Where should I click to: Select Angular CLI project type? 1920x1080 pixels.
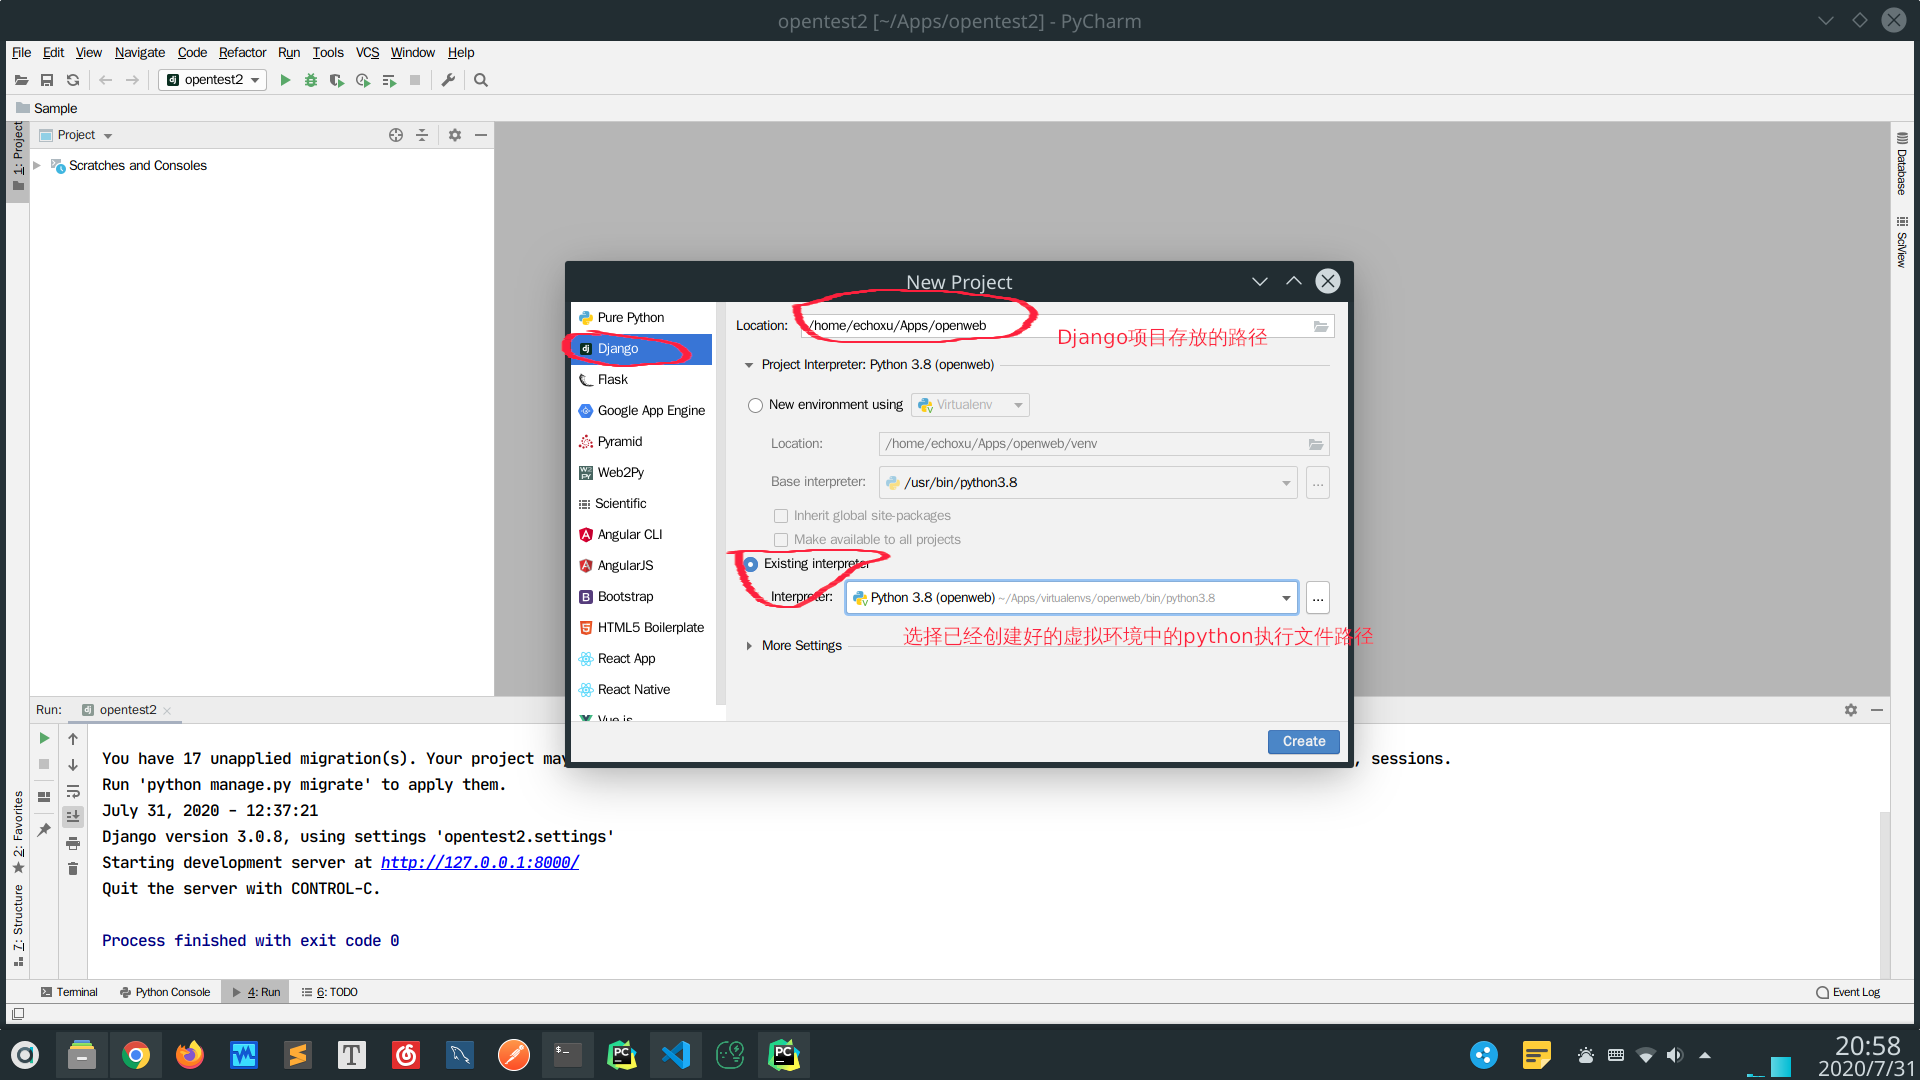click(x=641, y=535)
